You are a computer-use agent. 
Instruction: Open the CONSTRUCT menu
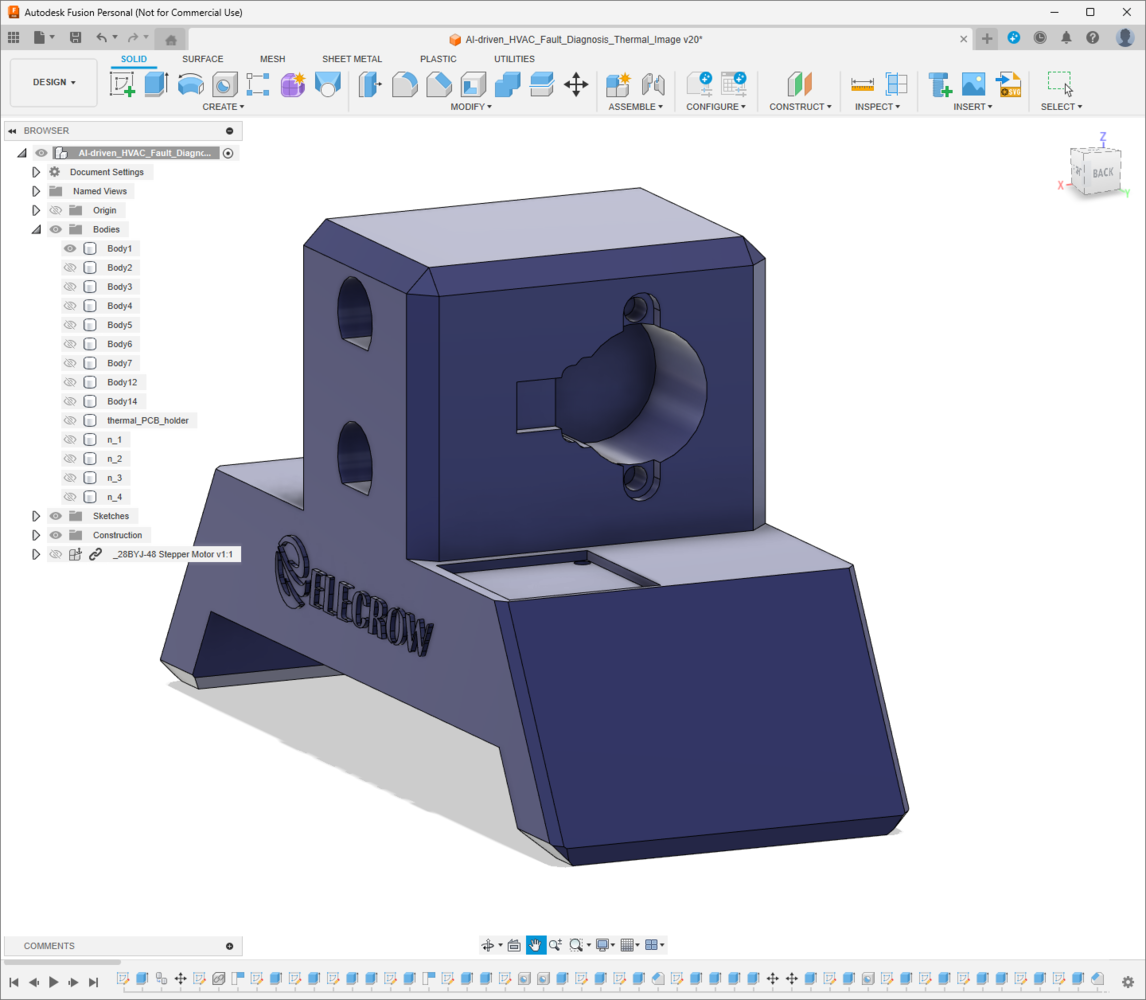tap(800, 107)
